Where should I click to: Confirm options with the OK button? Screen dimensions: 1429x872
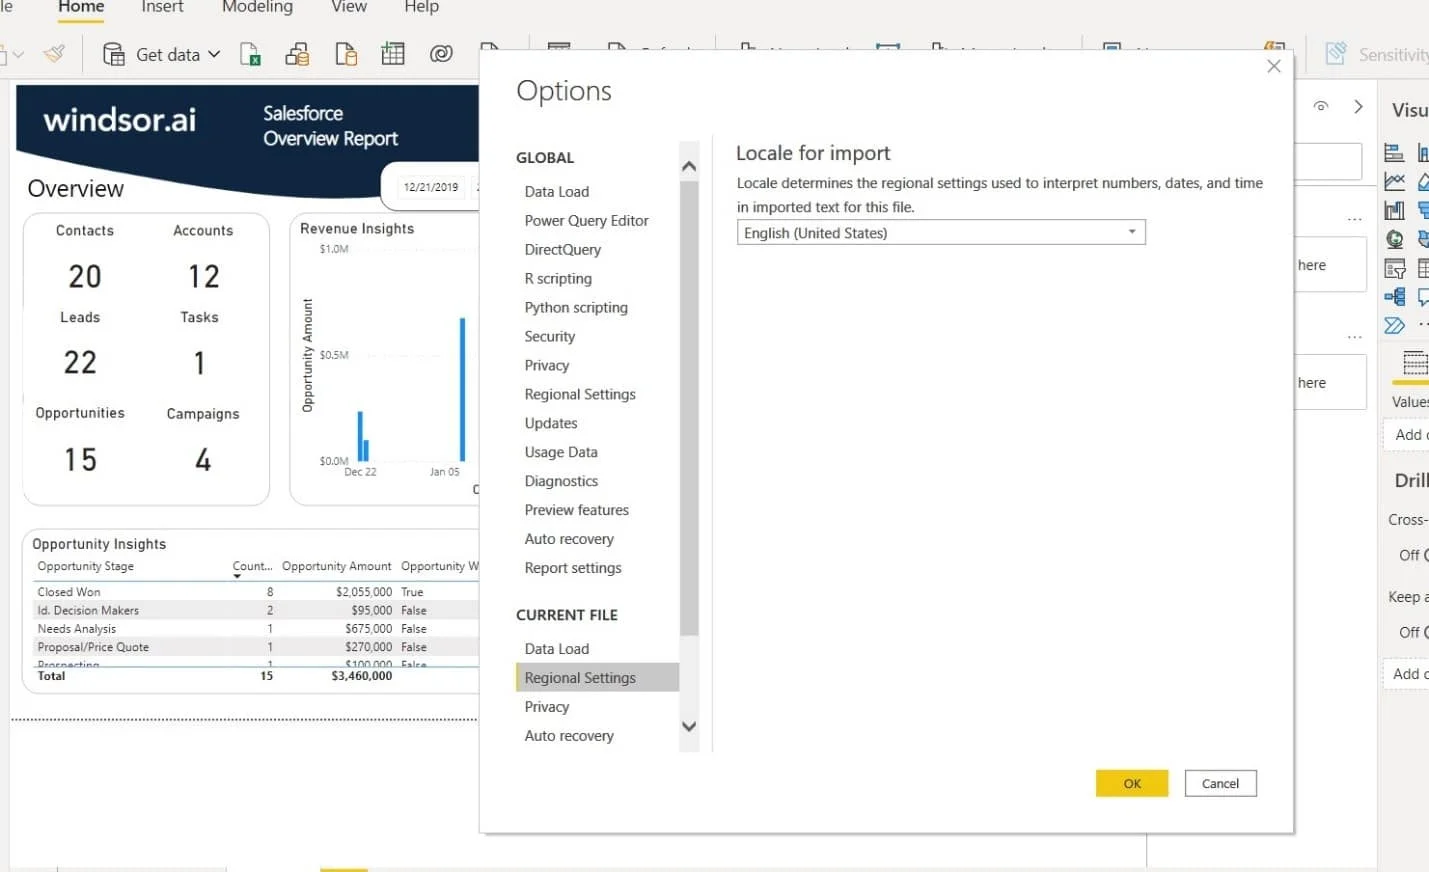click(x=1132, y=783)
